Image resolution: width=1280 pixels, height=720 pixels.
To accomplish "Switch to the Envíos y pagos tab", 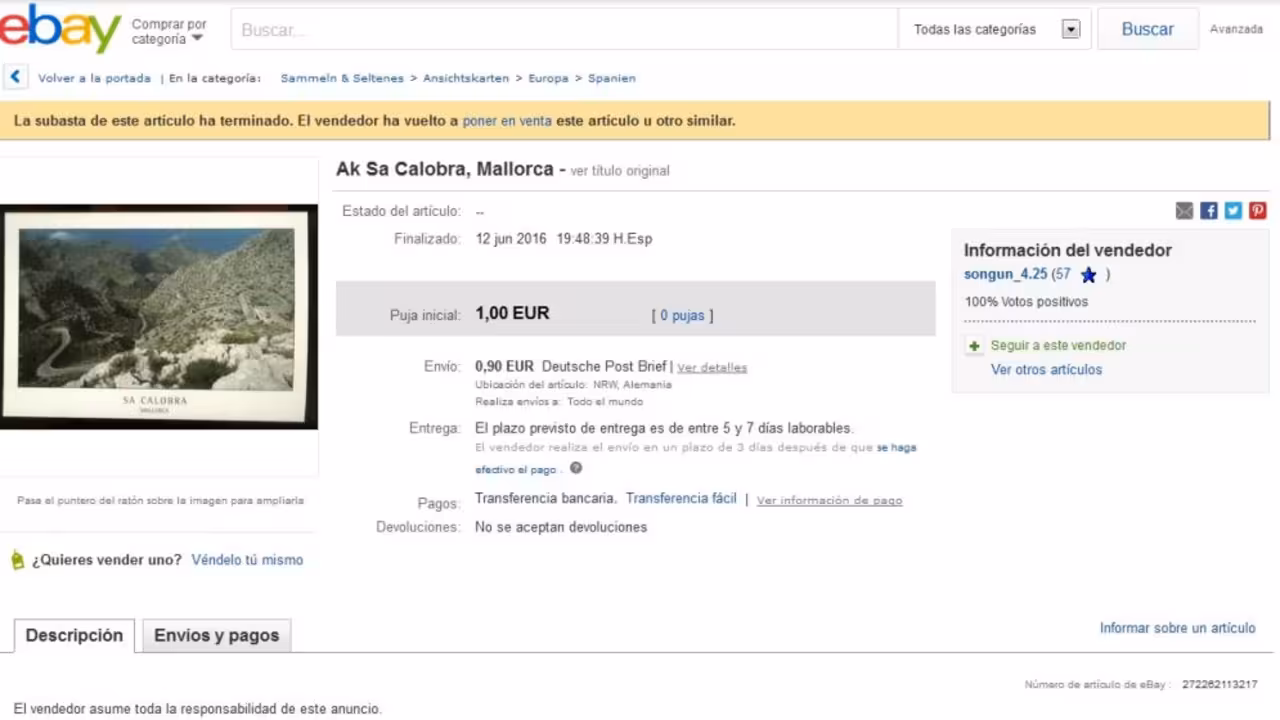I will [x=216, y=635].
